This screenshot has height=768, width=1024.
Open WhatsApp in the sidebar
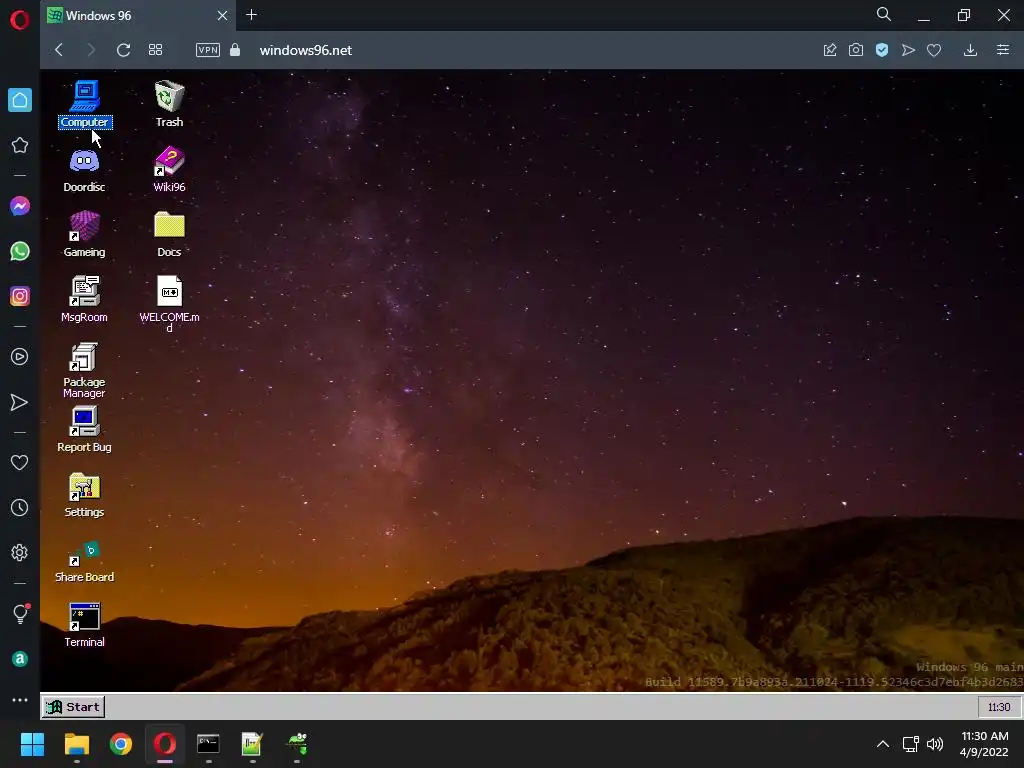point(20,251)
